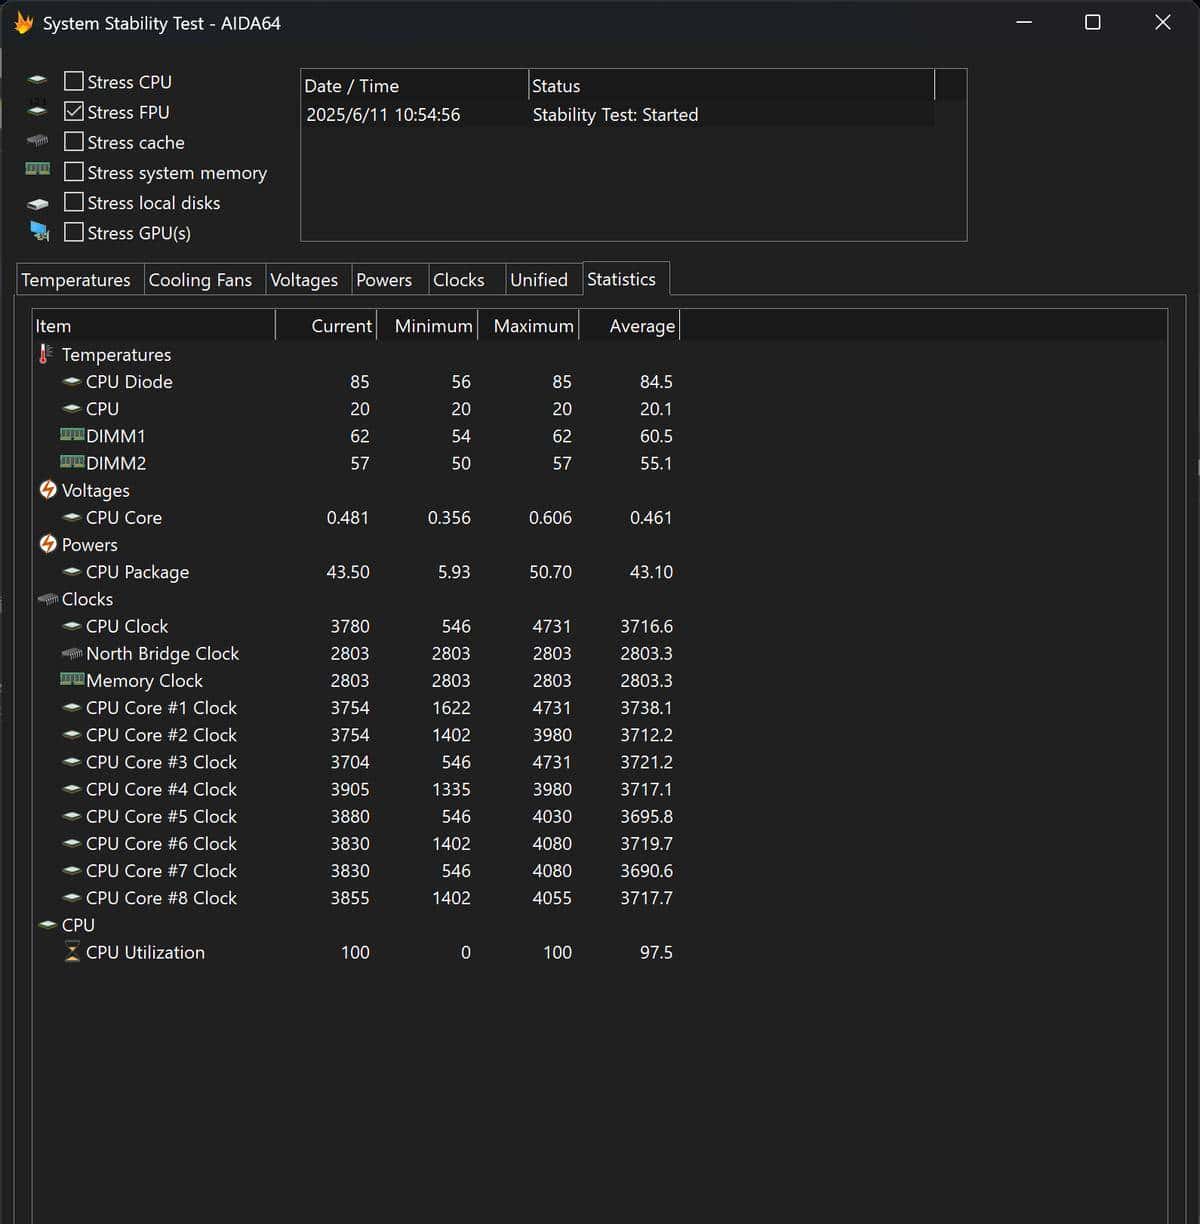The height and width of the screenshot is (1224, 1200).
Task: Open the Cooling Fans tab
Action: [200, 280]
